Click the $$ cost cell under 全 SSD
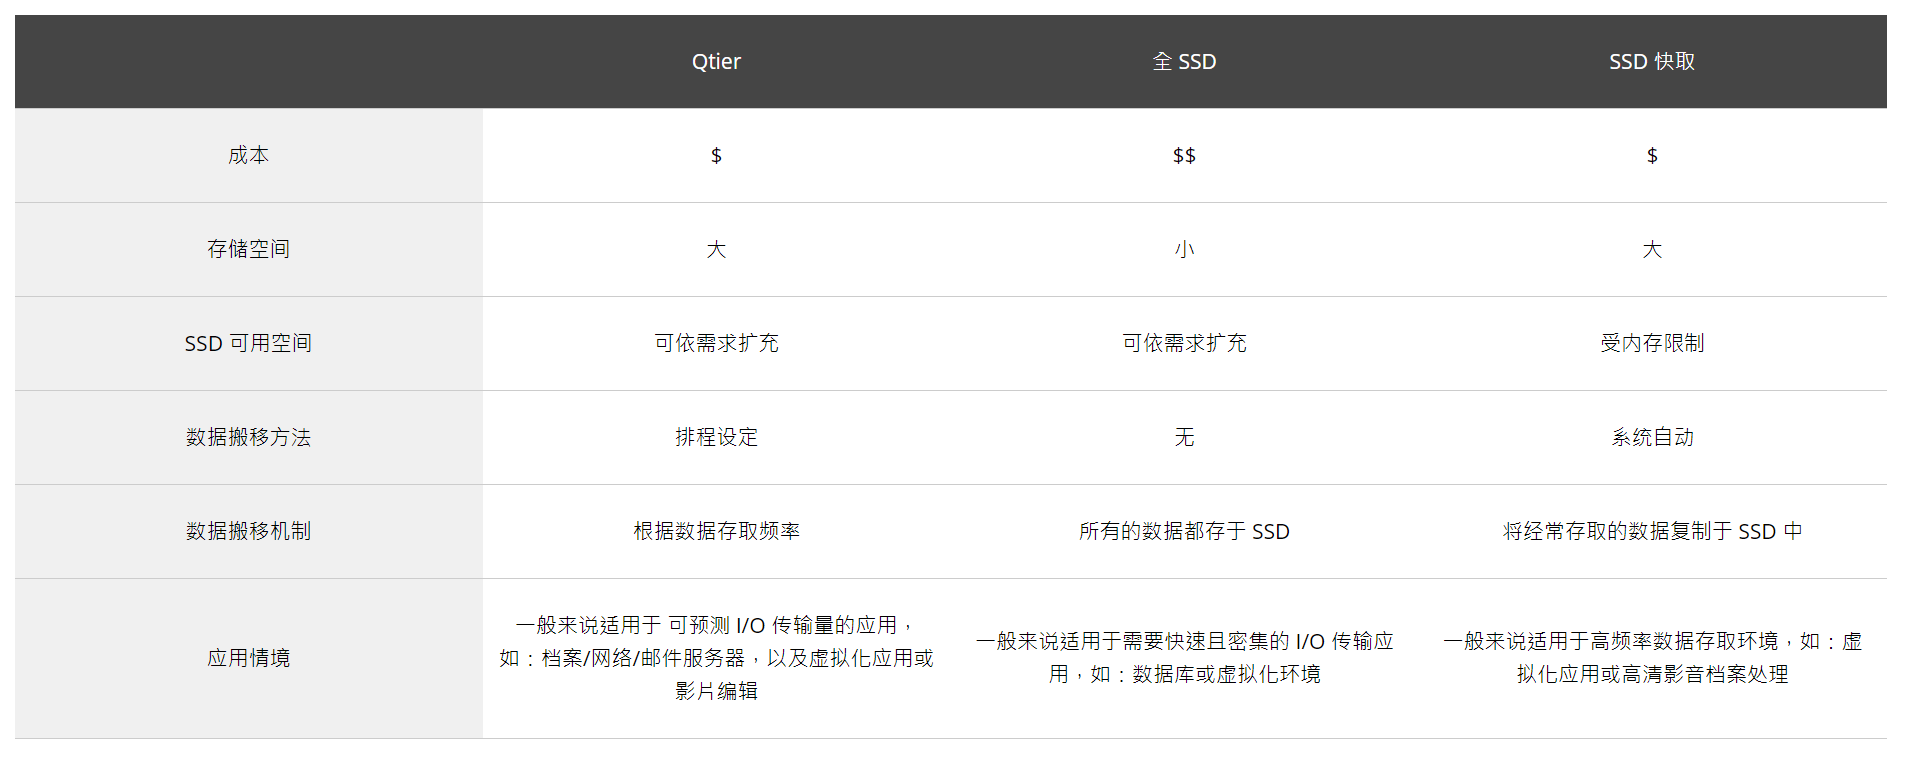This screenshot has height=766, width=1905. pos(1184,155)
